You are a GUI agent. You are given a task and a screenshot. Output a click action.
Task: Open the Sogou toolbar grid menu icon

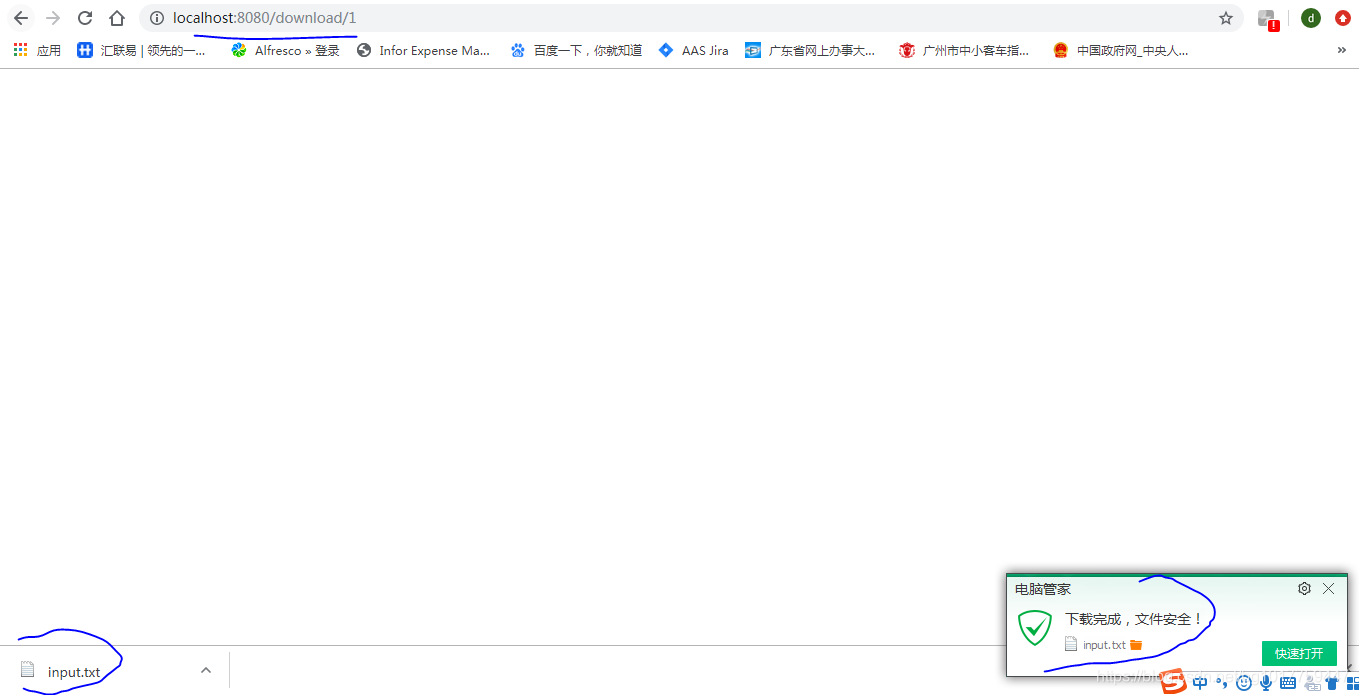click(x=1353, y=682)
